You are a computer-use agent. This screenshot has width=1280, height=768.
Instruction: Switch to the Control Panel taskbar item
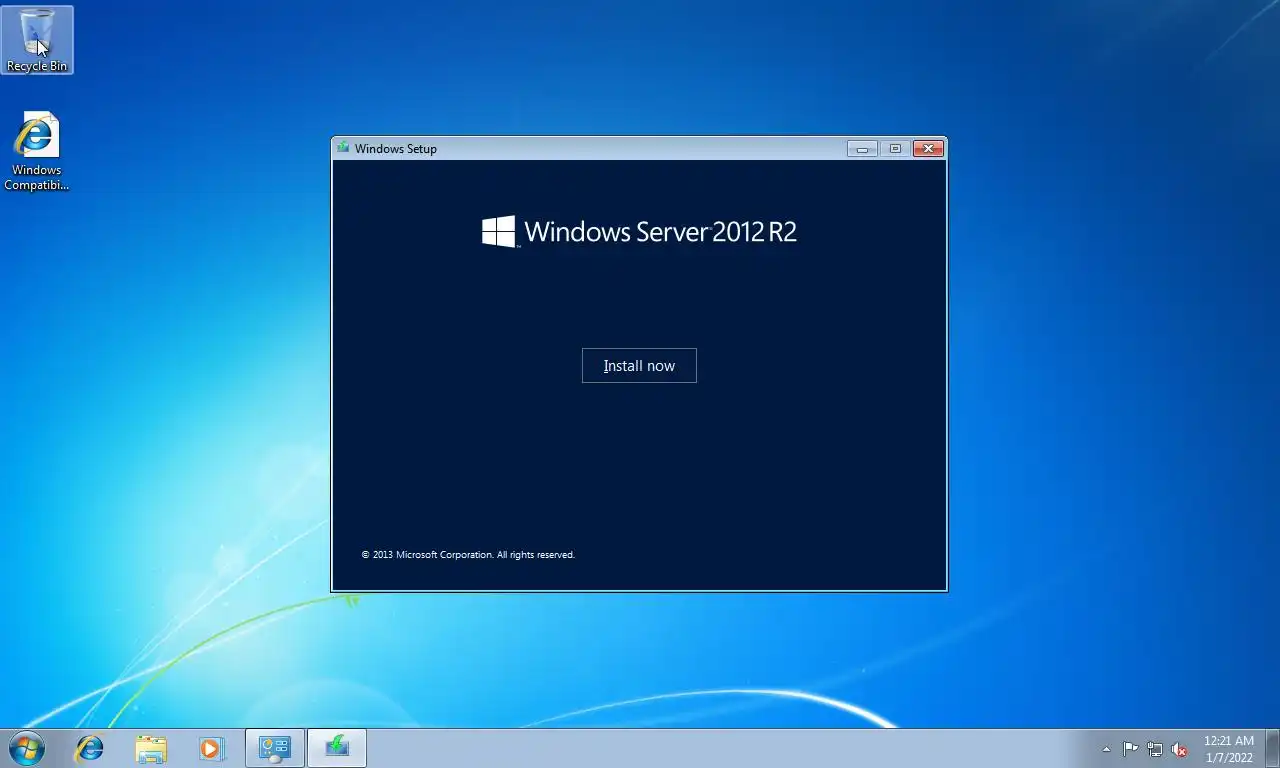275,748
